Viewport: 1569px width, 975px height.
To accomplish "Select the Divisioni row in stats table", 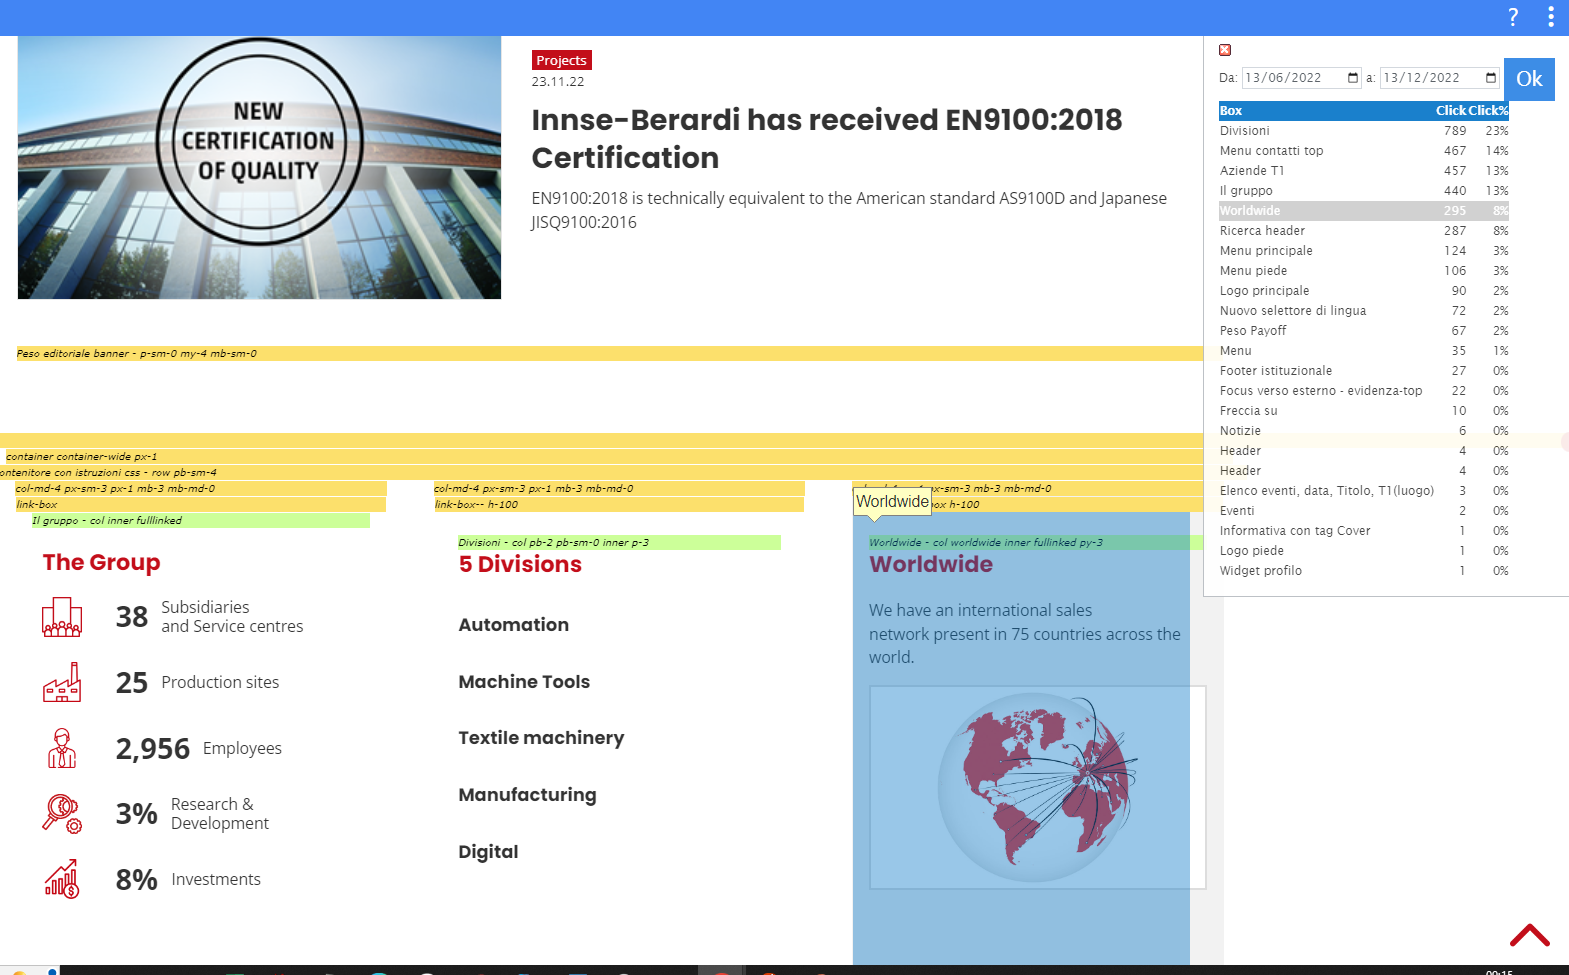I will [1364, 131].
